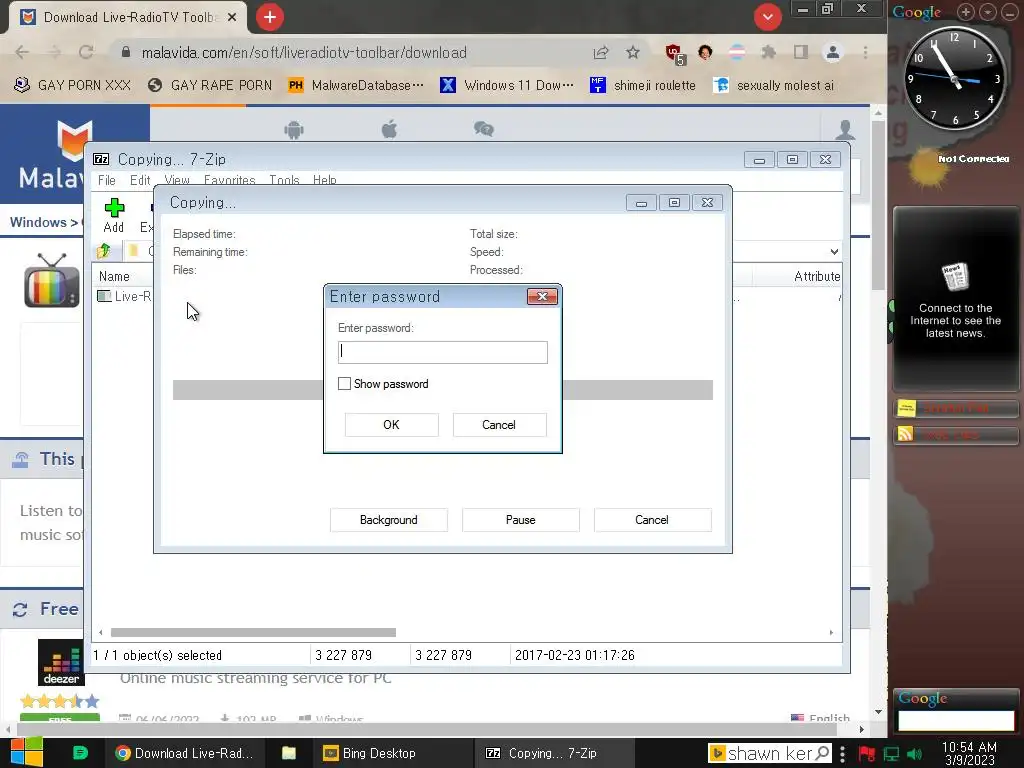This screenshot has width=1024, height=768.
Task: Click the network tray icon
Action: [x=891, y=754]
